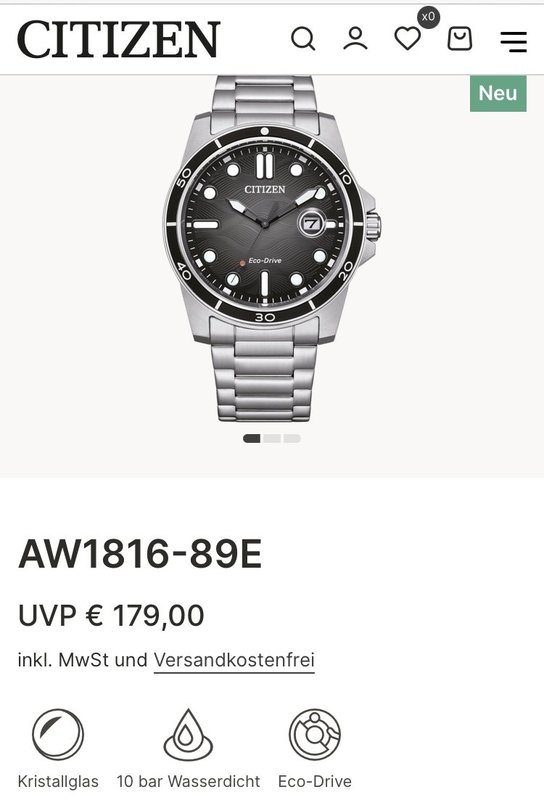Switch to the third carousel image dot
This screenshot has height=800, width=544.
292,438
